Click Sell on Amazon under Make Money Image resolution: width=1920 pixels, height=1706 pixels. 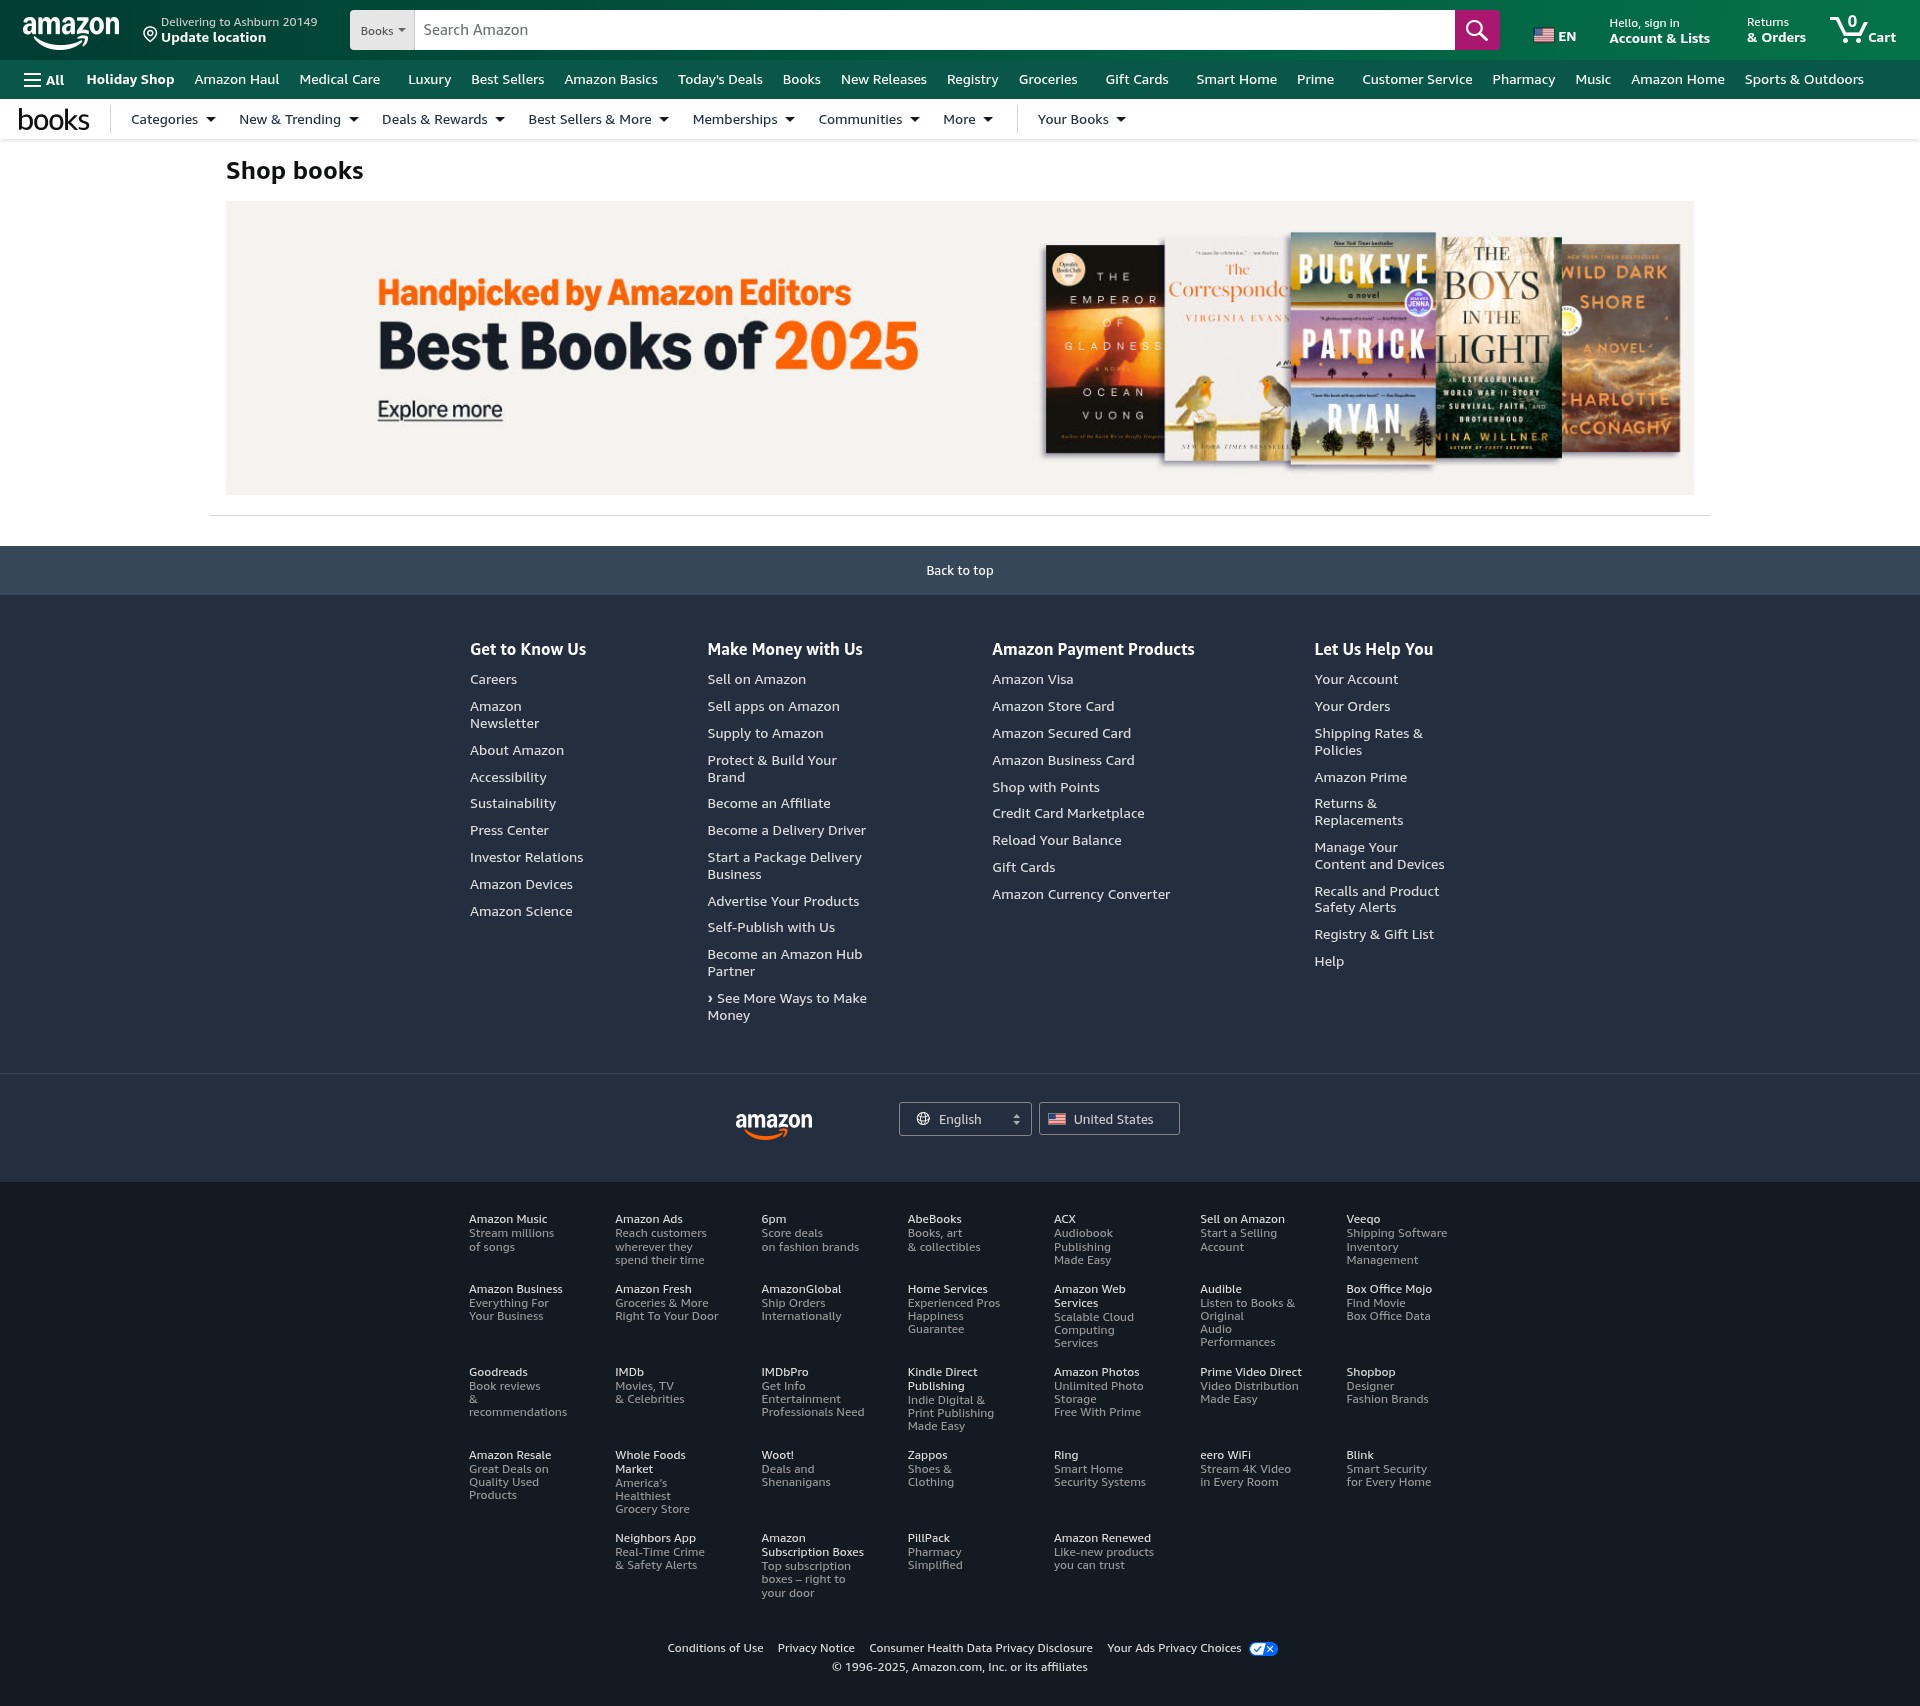[x=756, y=680]
